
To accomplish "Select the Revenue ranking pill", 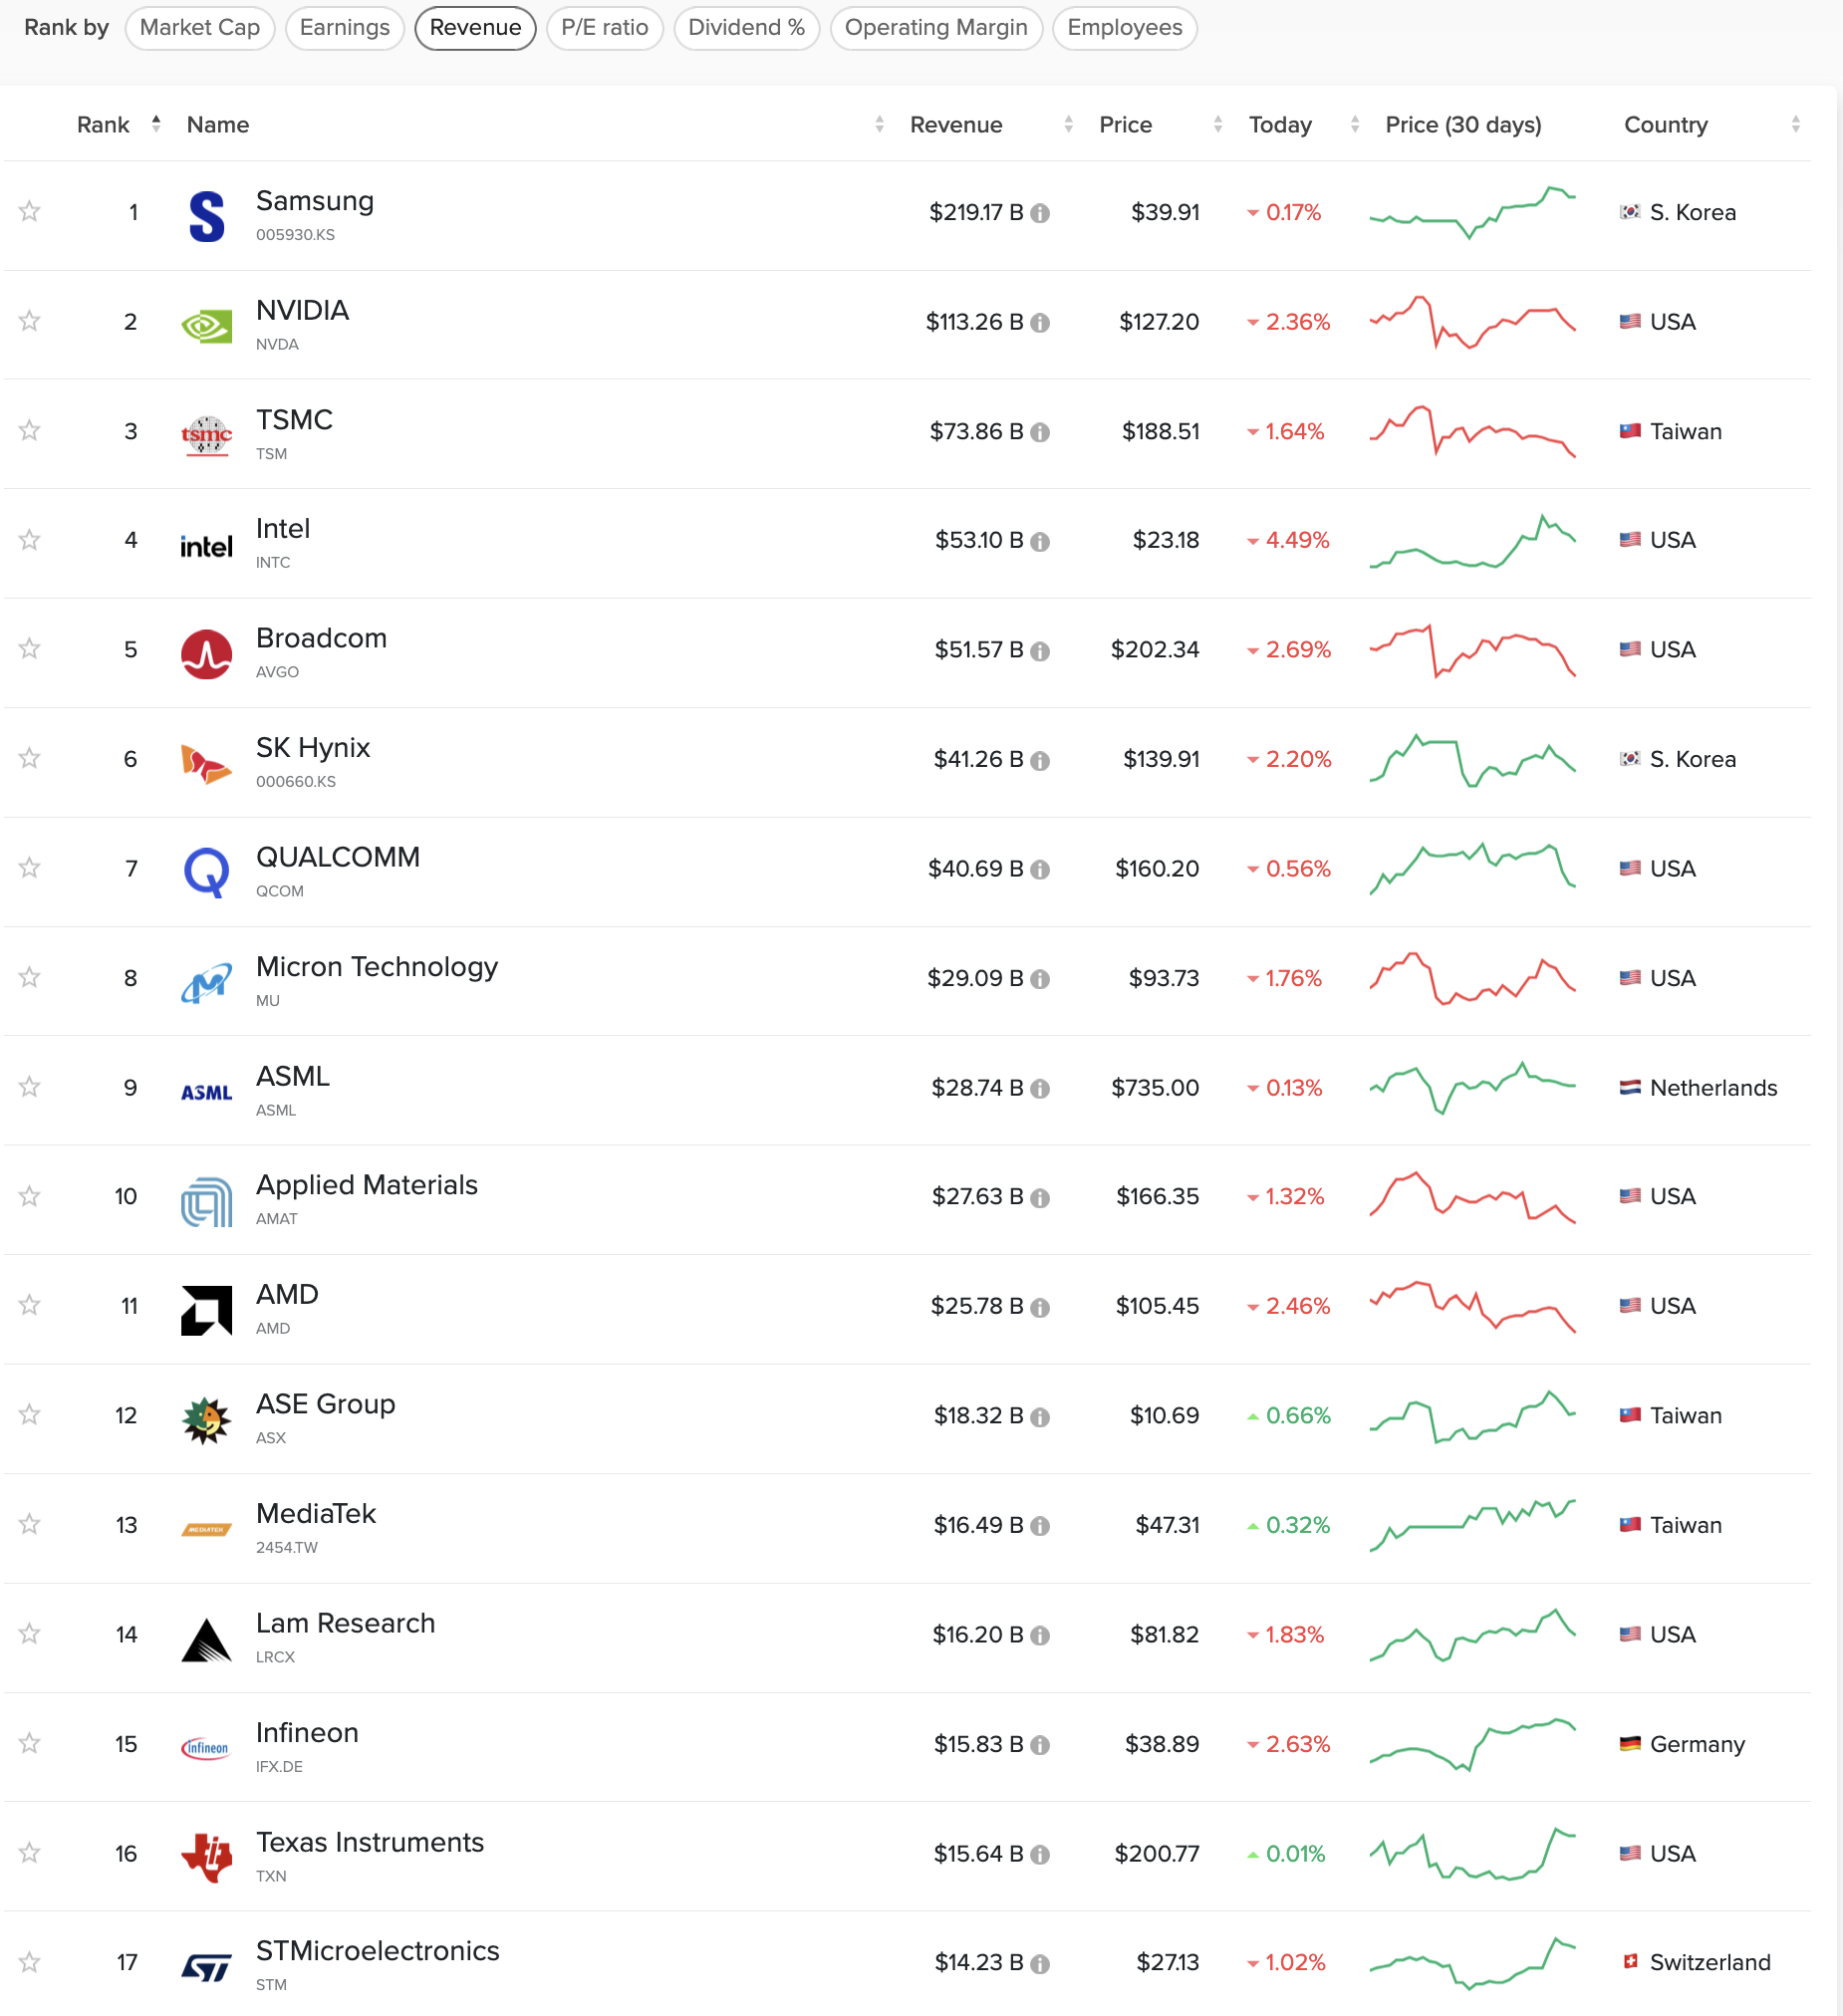I will pos(475,28).
